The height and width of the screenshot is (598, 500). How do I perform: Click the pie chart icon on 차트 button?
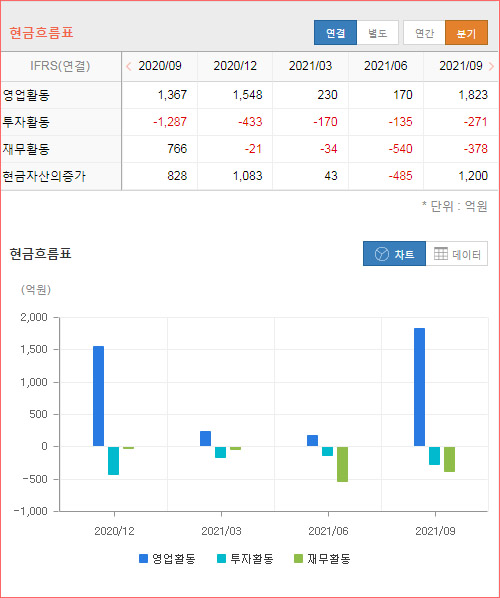click(382, 254)
